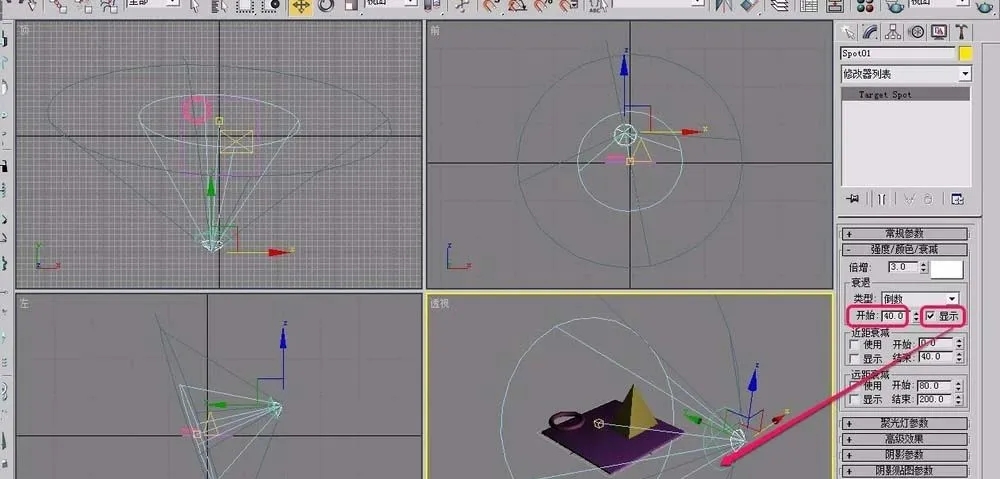Click the 远距衰减 结束 field showing 200.0

point(935,400)
